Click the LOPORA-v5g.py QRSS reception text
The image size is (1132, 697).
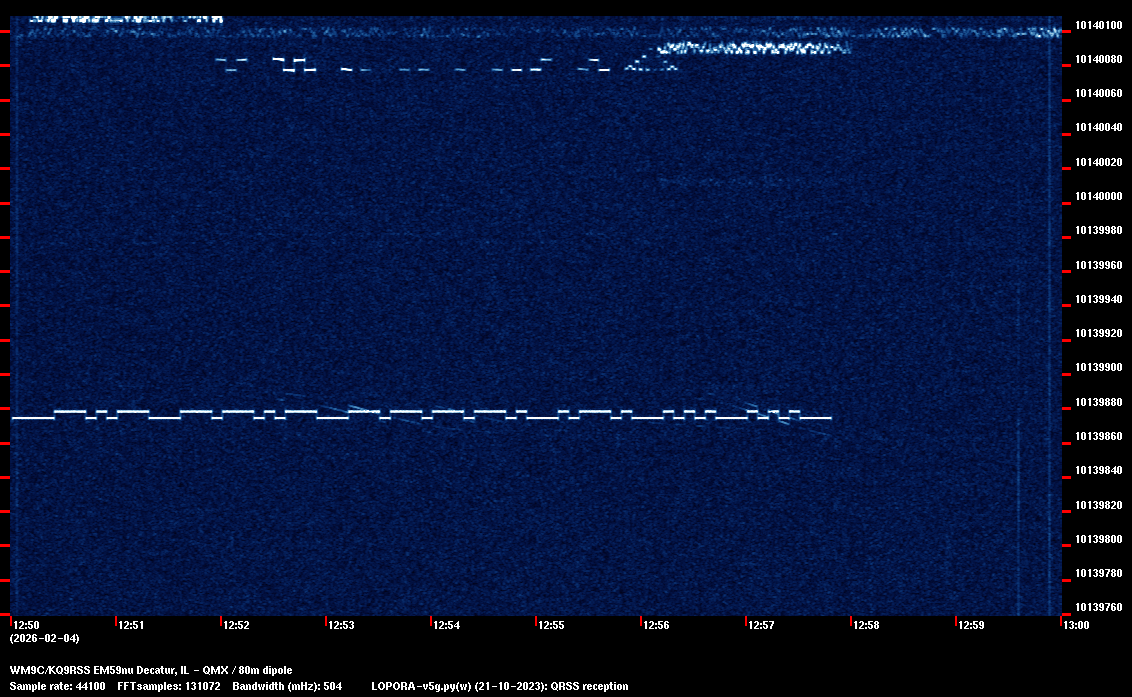(x=499, y=686)
